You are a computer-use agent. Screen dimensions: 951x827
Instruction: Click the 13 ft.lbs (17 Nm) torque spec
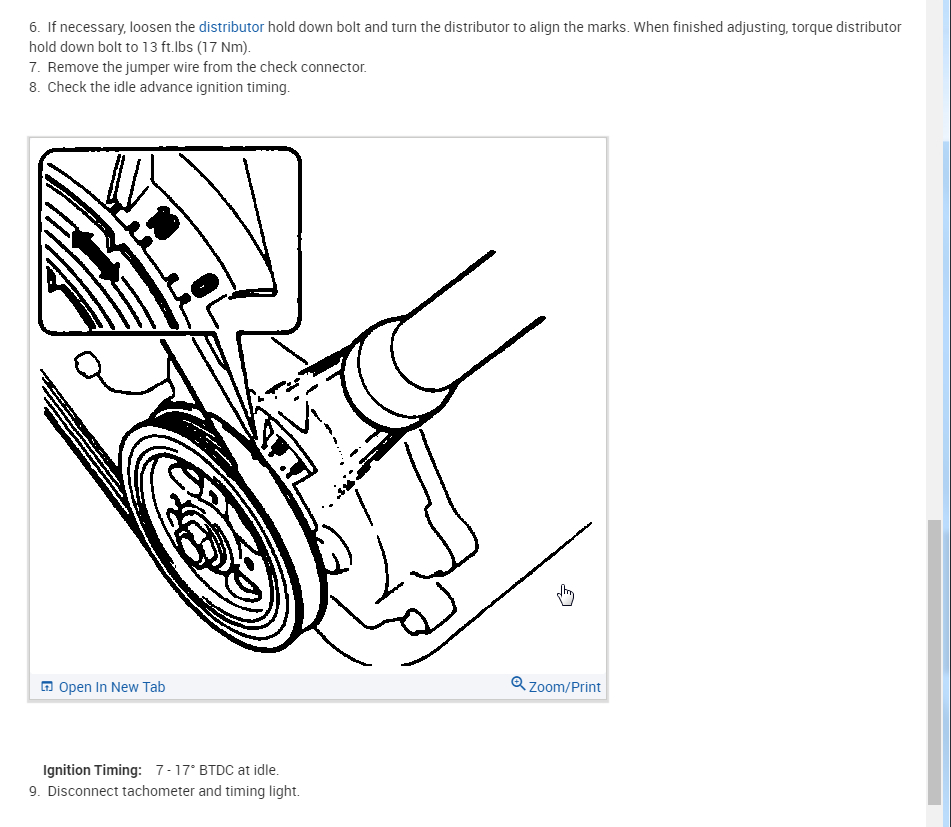196,47
